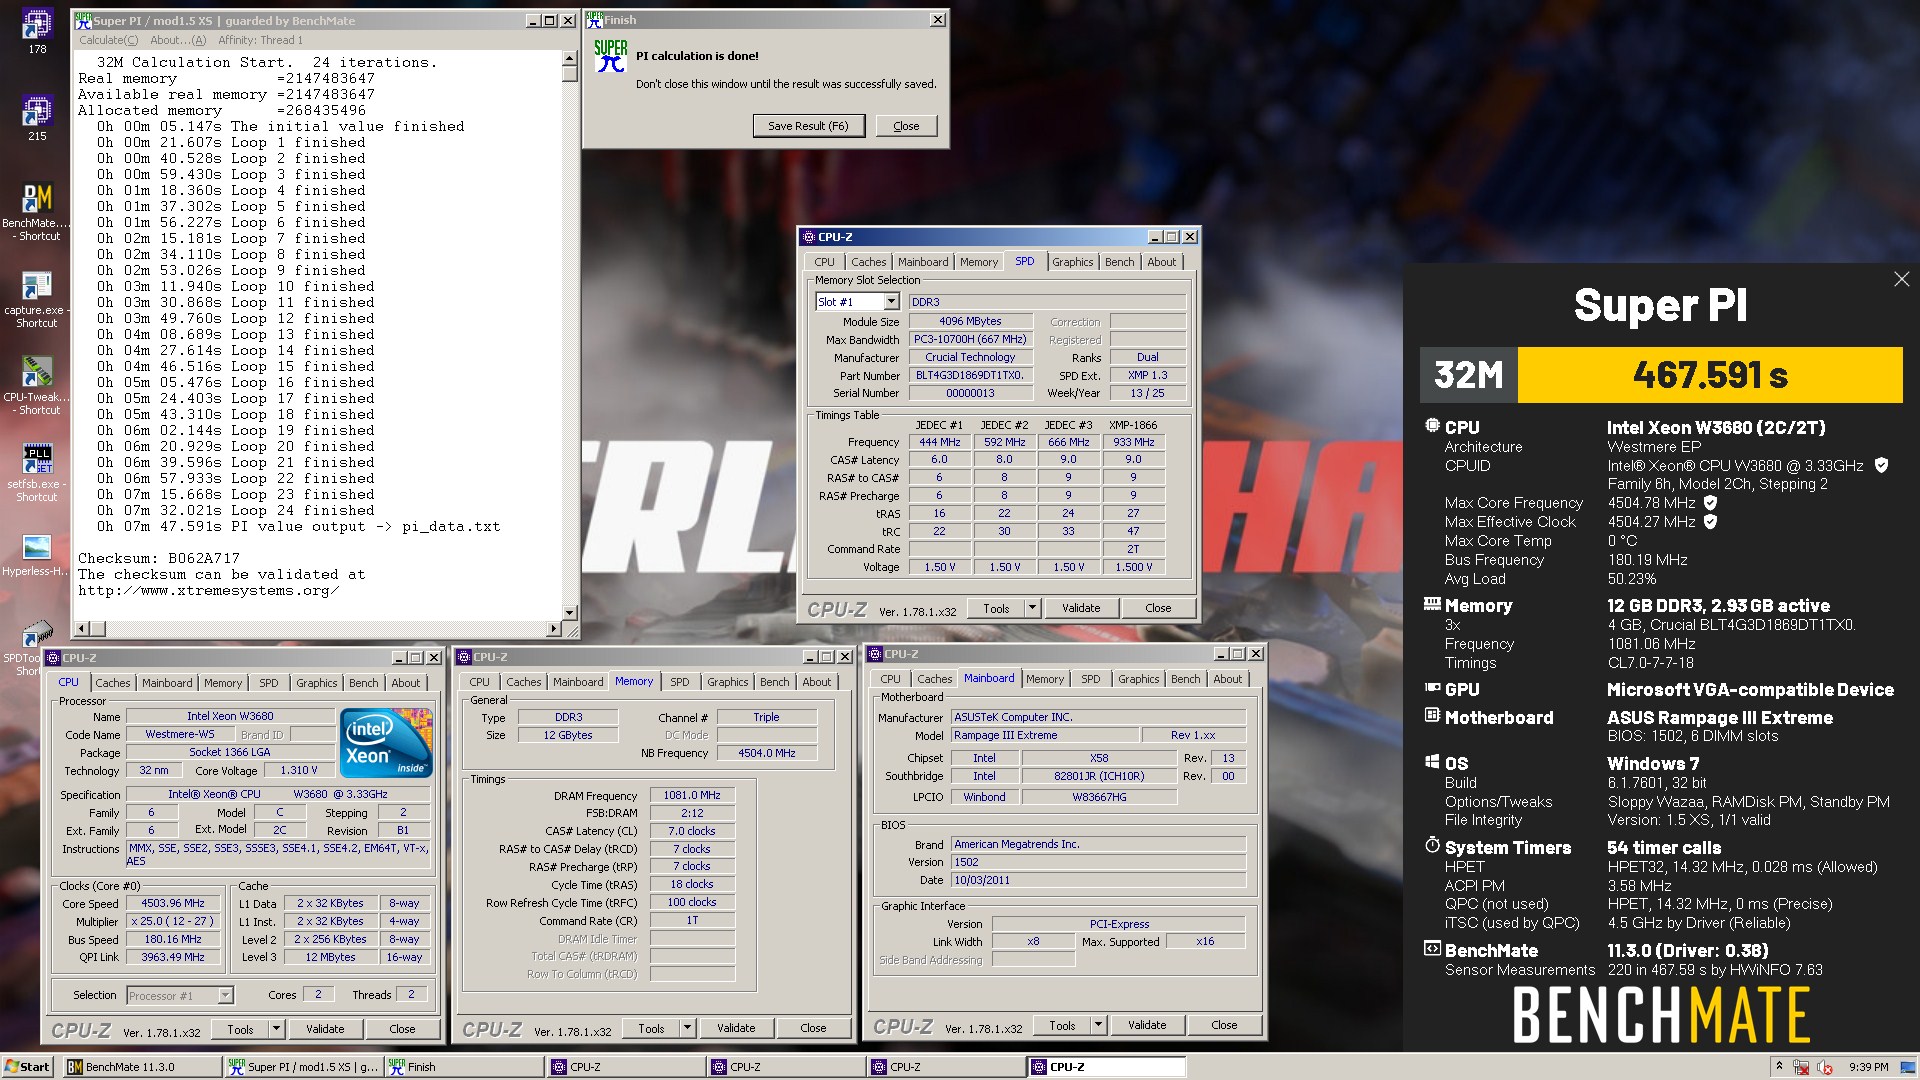Switch to Bench tab in CPU tab window

click(x=363, y=683)
